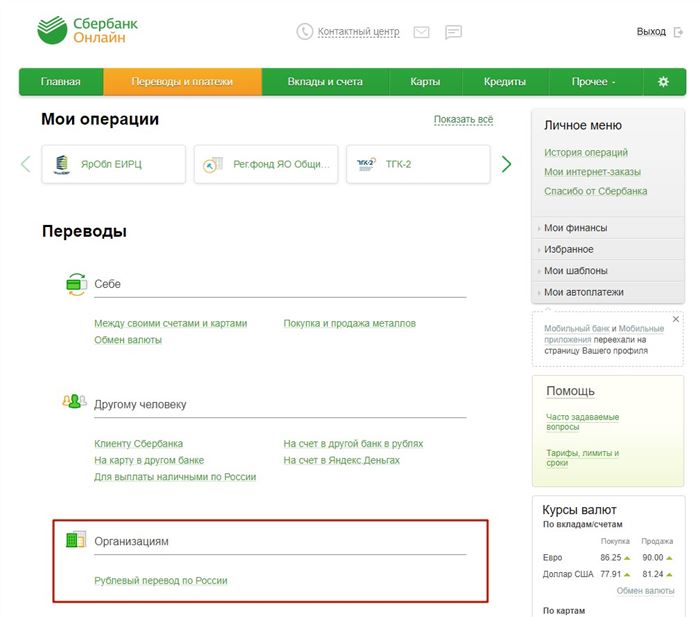Screen dimensions: 700x617
Task: Click the Евро sale rate 90.00
Action: 653,558
